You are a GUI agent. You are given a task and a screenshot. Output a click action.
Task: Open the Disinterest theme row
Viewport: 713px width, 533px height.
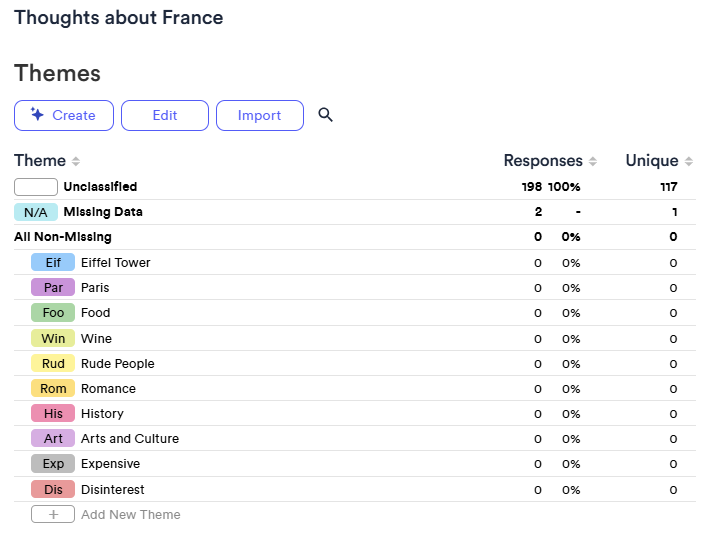tap(355, 489)
